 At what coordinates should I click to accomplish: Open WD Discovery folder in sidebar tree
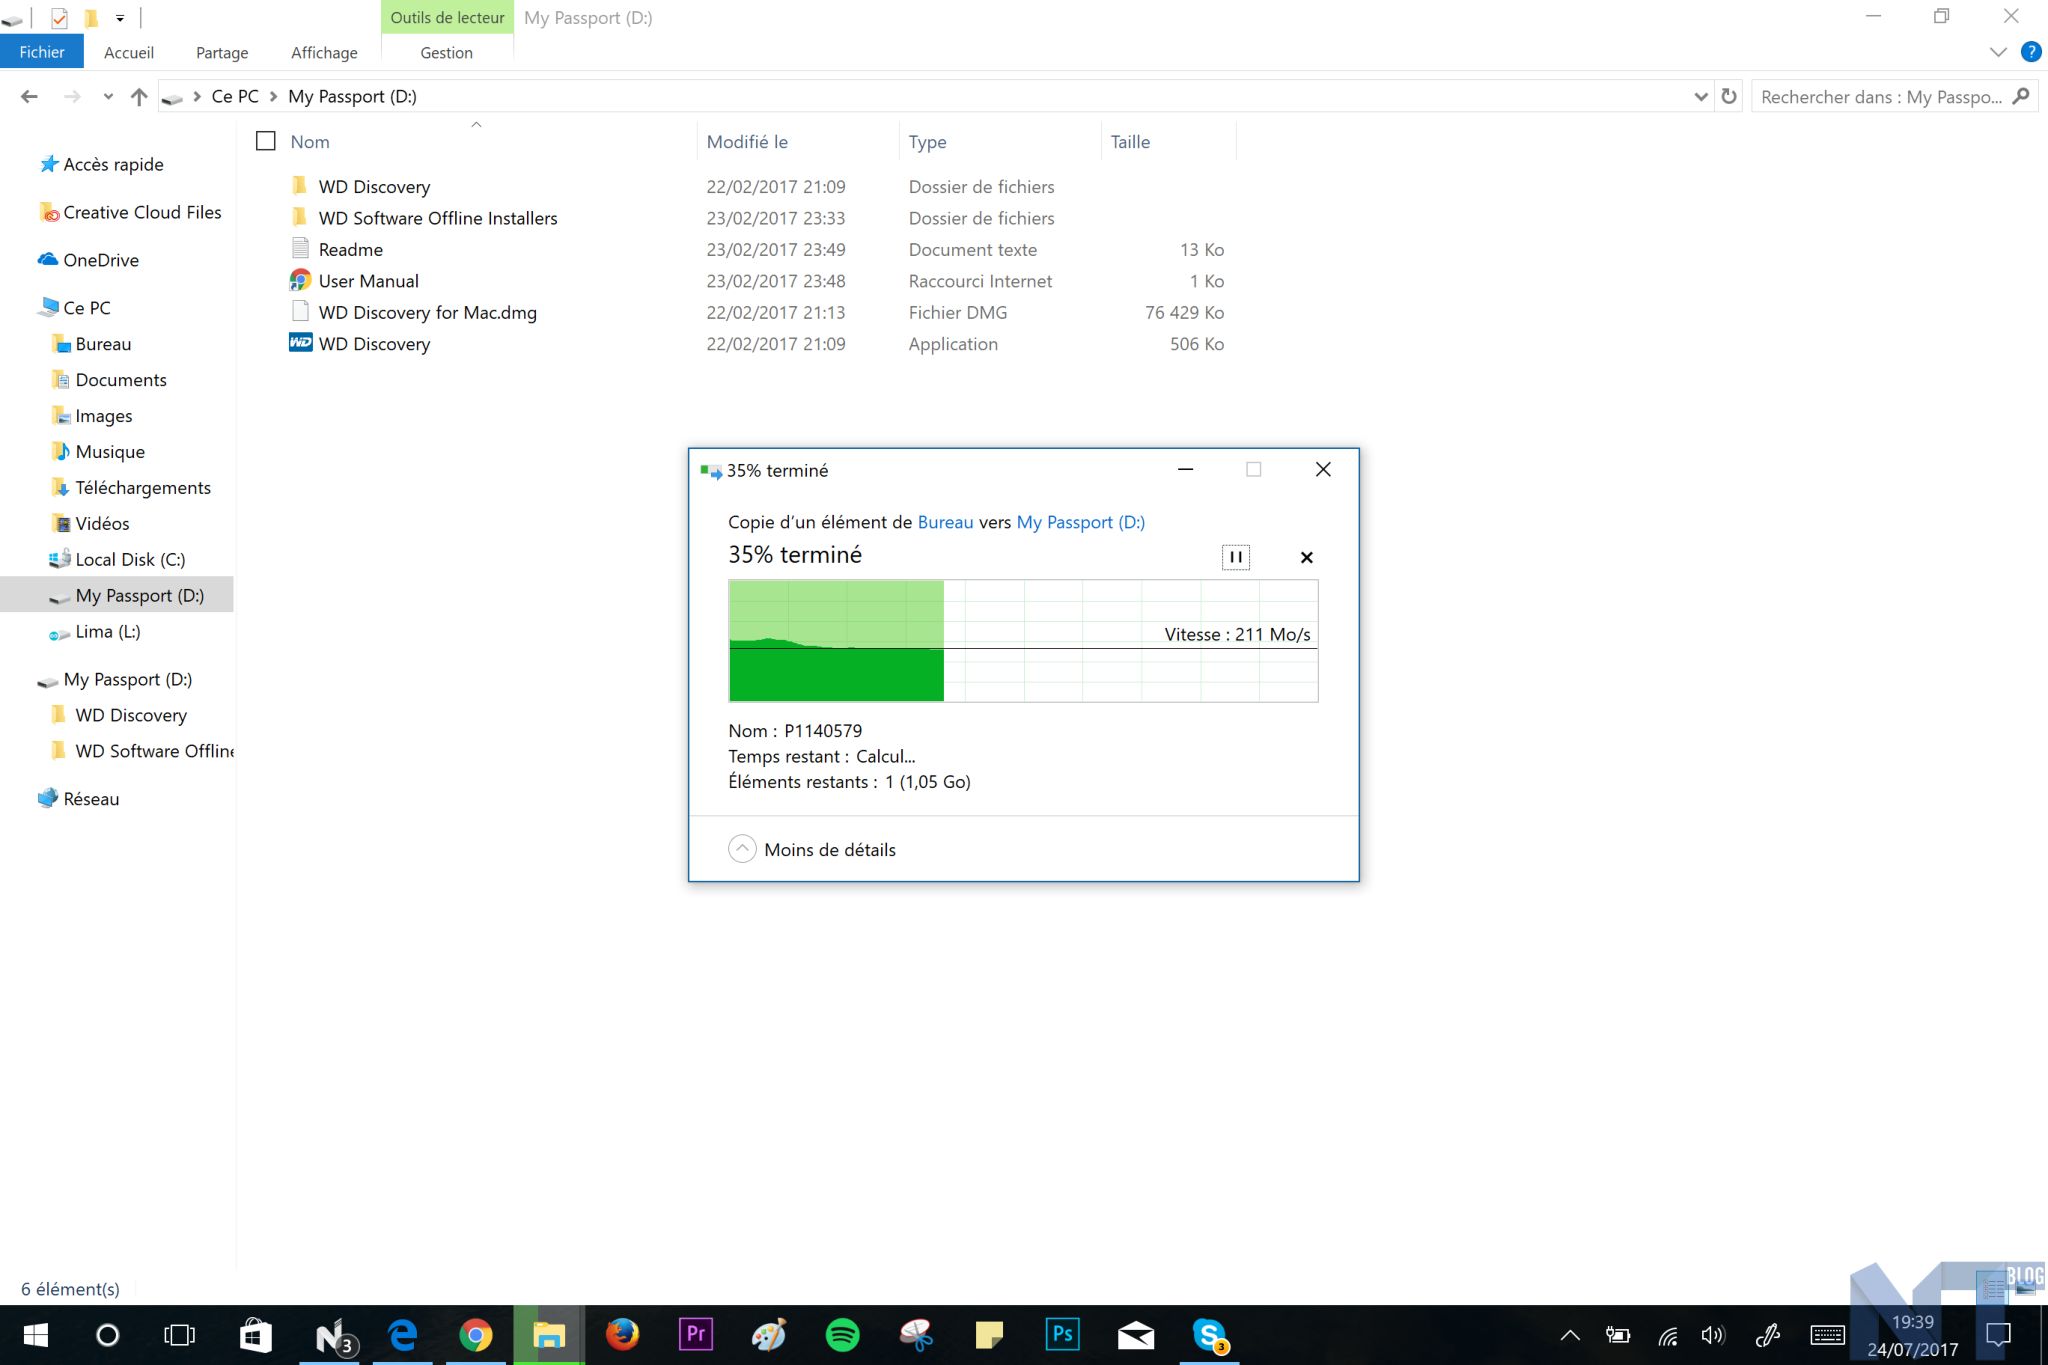tap(131, 715)
